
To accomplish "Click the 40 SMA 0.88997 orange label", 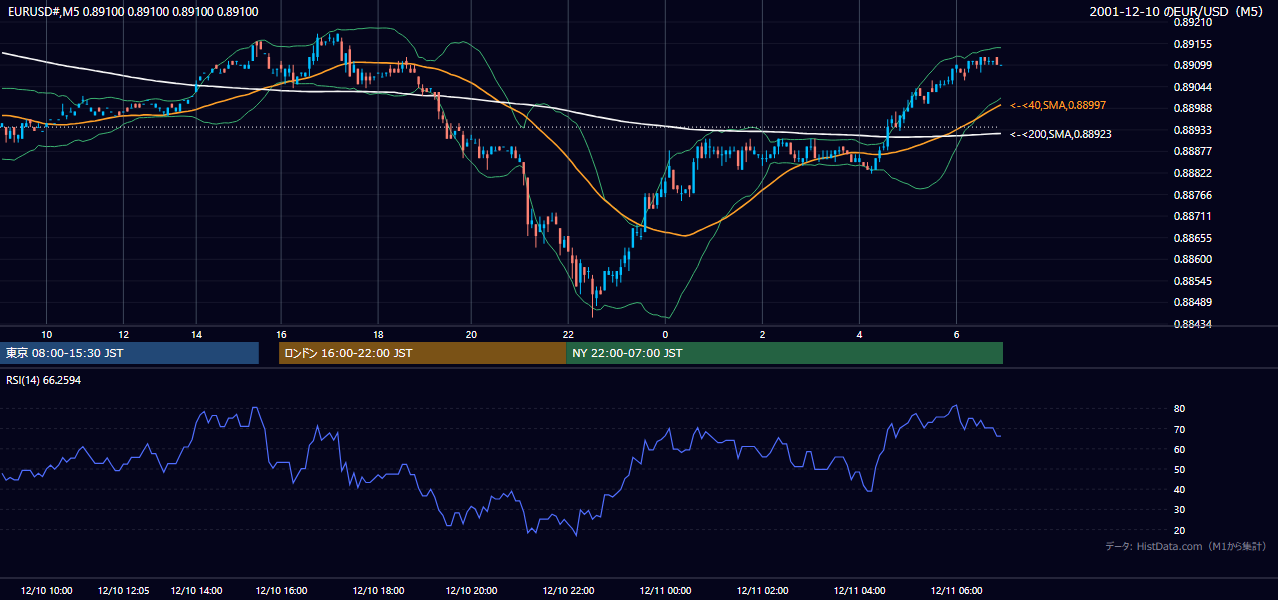I will tap(1058, 105).
